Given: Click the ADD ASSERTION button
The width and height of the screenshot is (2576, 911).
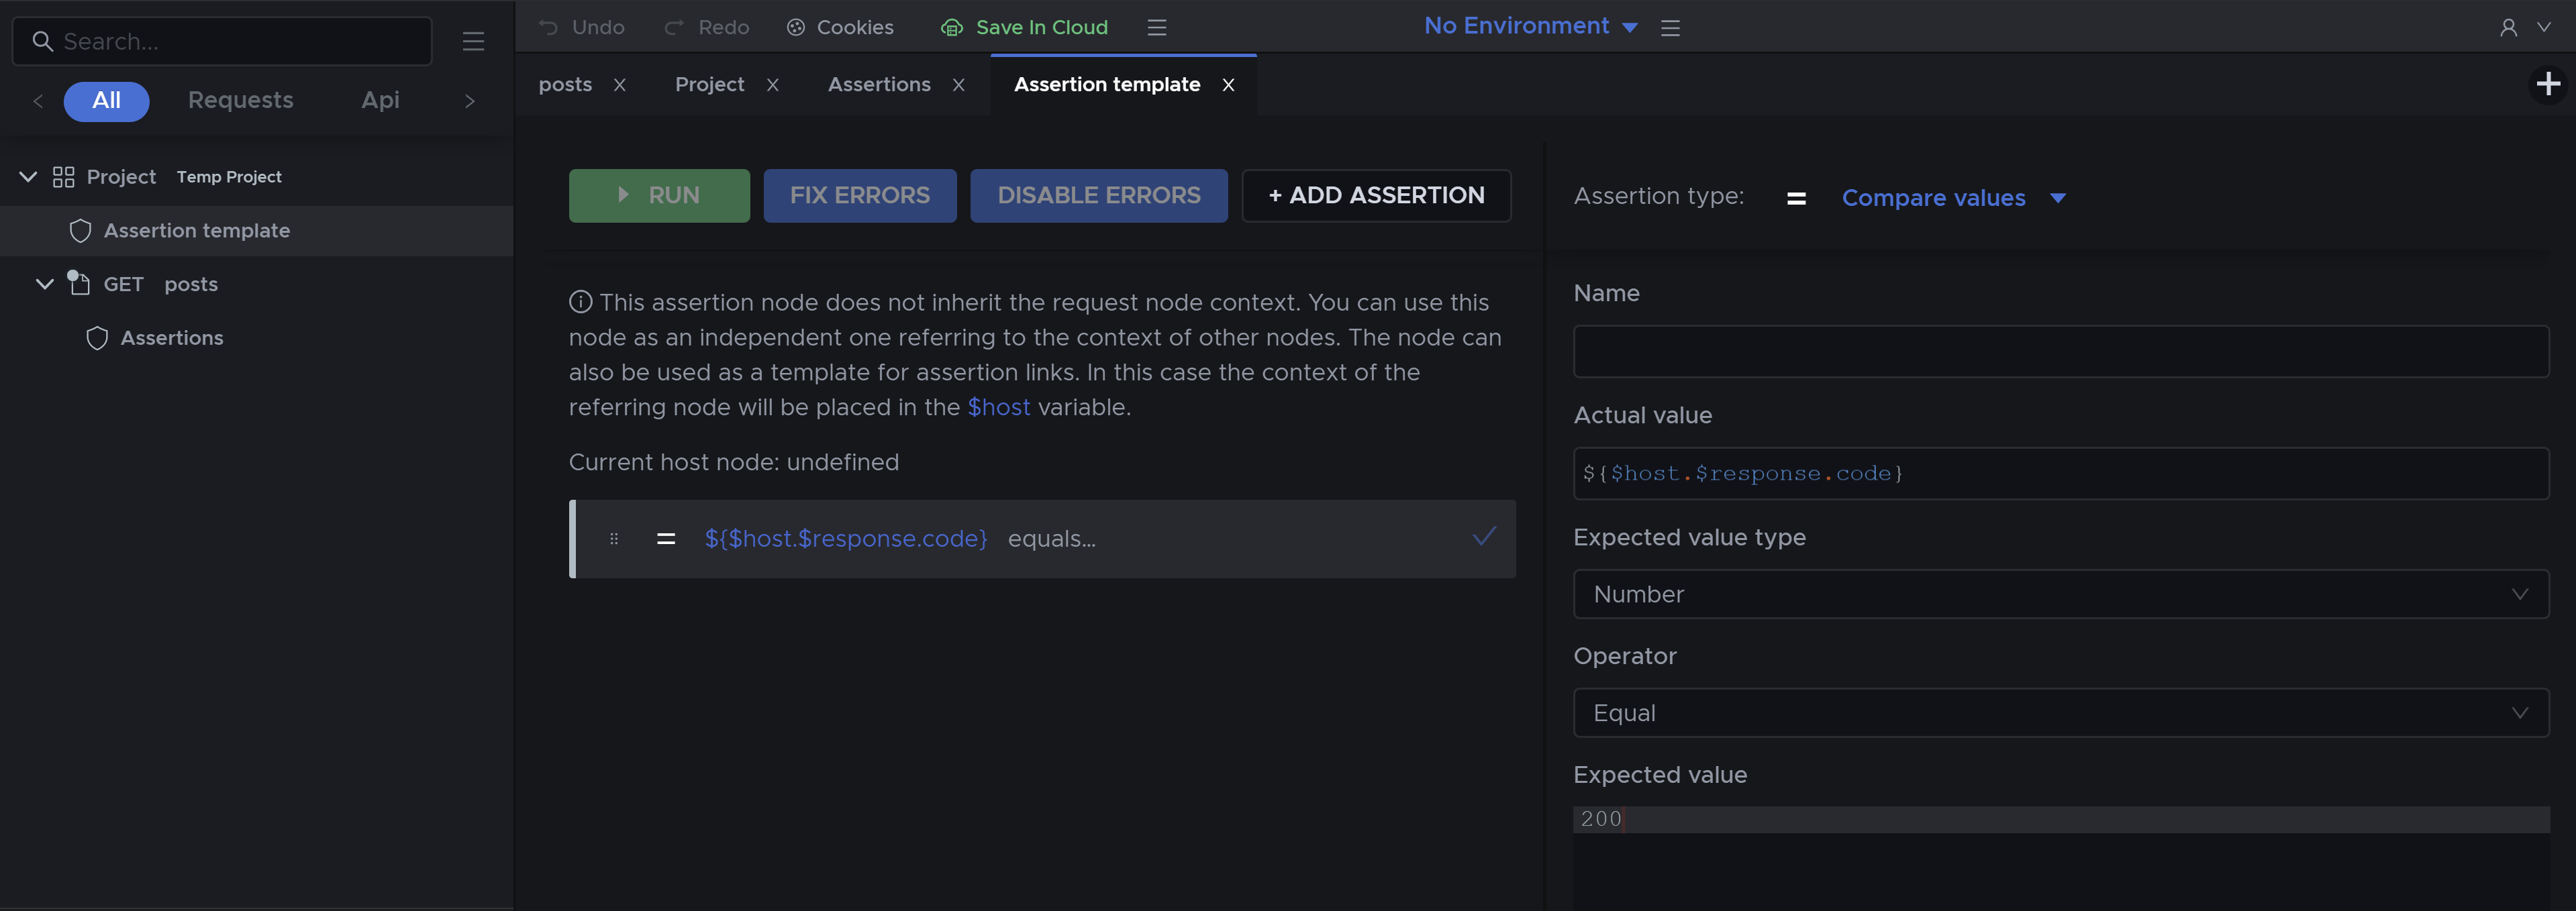Looking at the screenshot, I should (x=1376, y=196).
